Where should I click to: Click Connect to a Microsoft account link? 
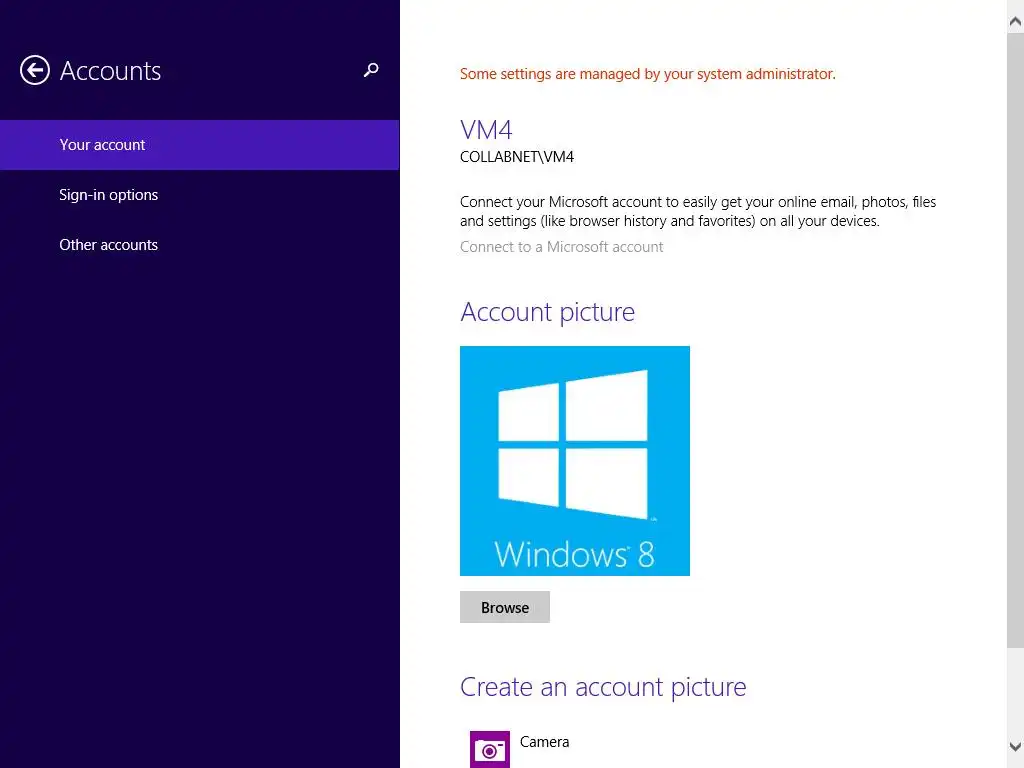(x=562, y=247)
